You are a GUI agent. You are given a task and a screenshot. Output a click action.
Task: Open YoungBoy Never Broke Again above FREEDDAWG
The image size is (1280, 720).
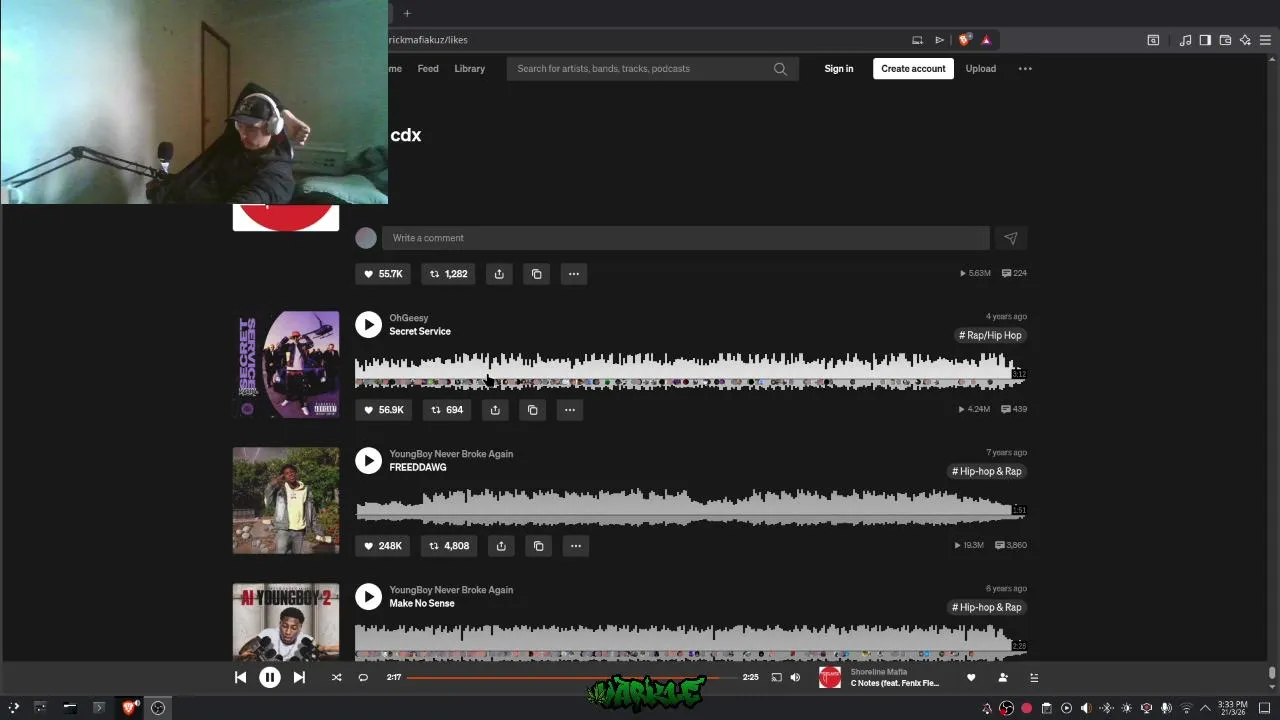(x=451, y=454)
